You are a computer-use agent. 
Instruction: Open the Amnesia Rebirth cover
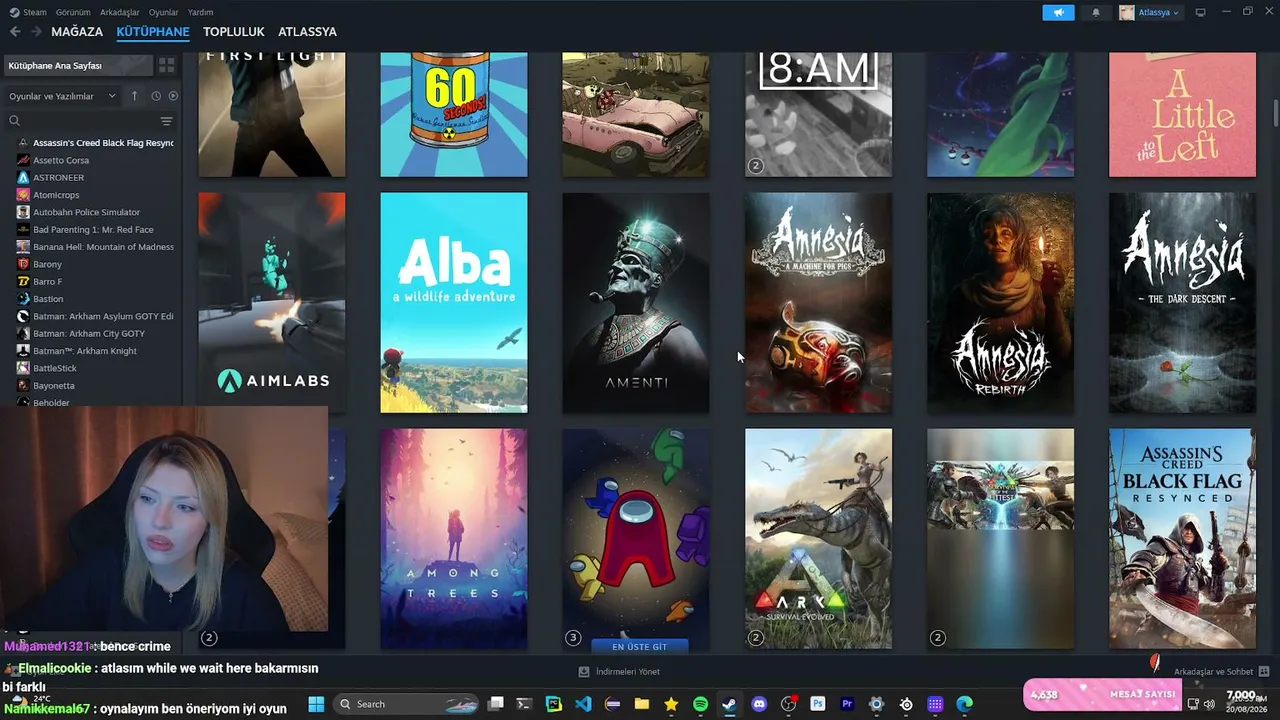click(x=1001, y=302)
